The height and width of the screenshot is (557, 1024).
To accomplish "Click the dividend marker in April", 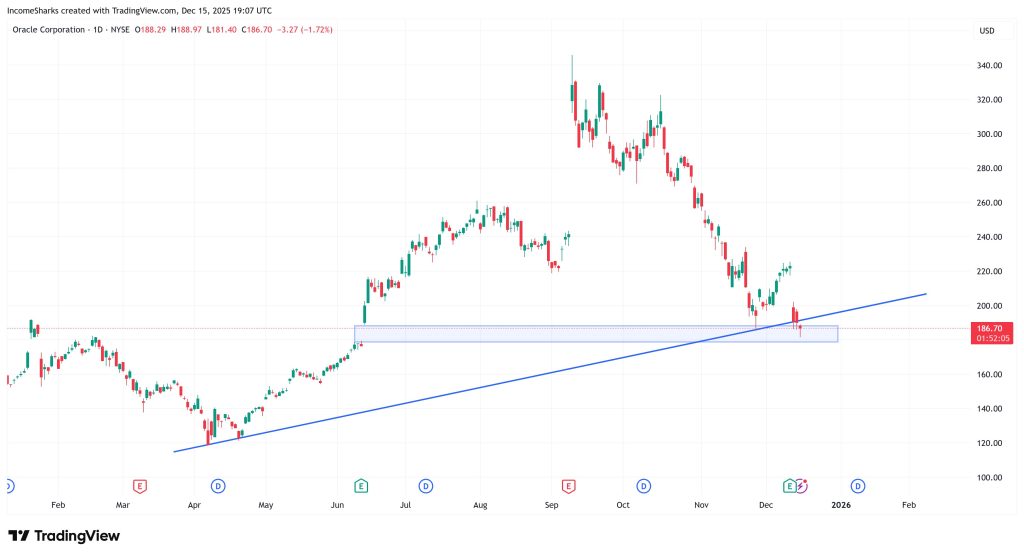I will coord(217,486).
